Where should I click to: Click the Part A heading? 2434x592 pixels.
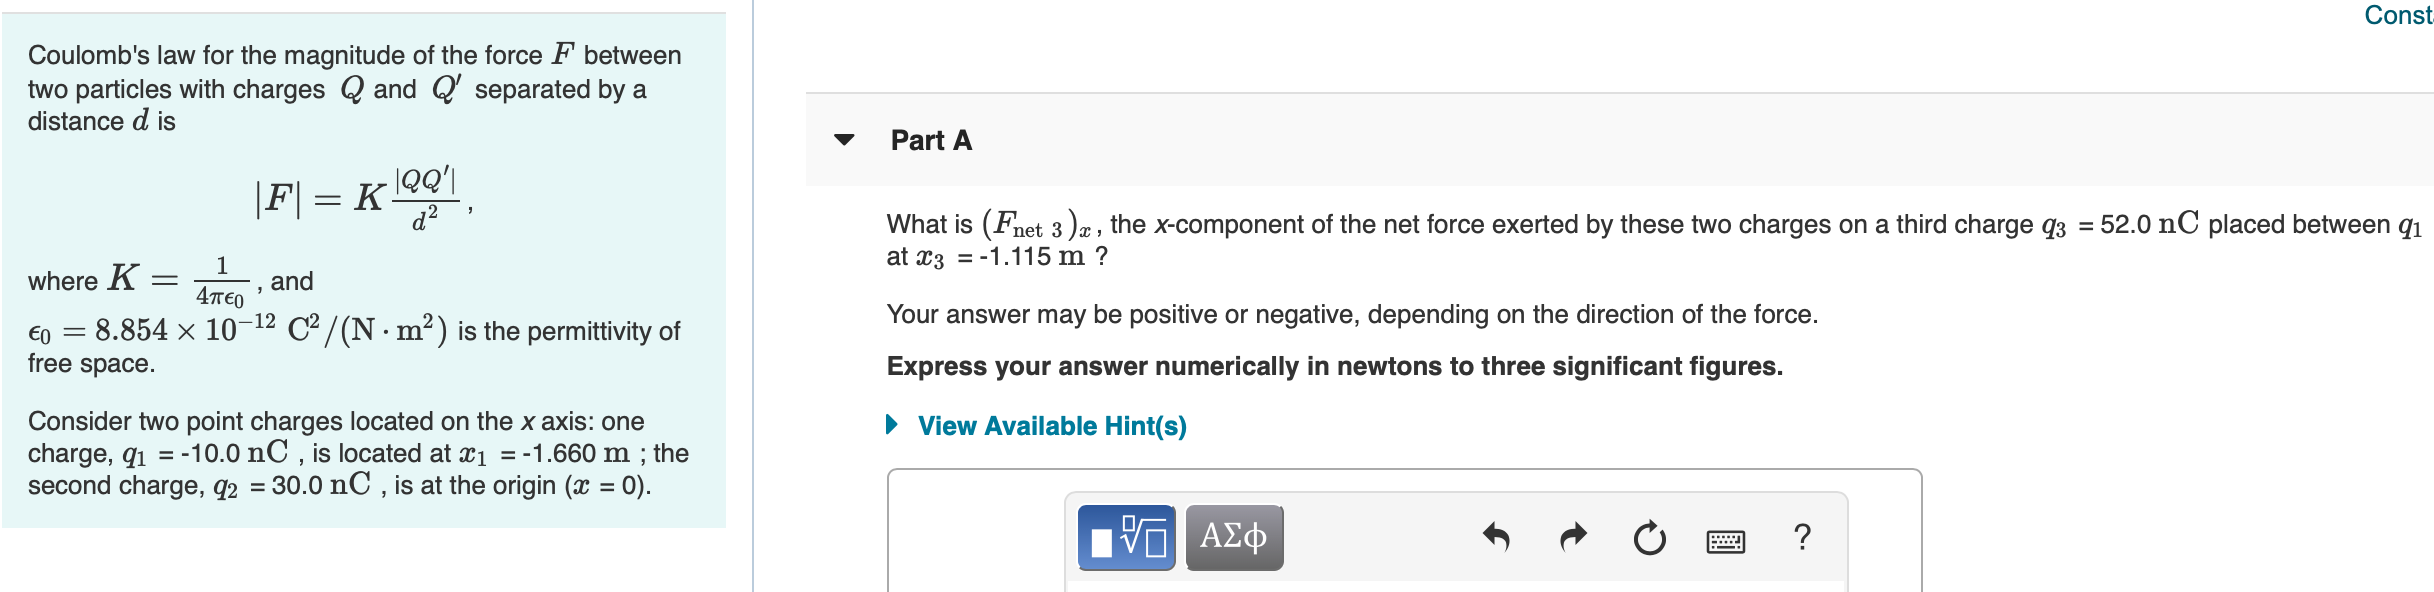(930, 140)
